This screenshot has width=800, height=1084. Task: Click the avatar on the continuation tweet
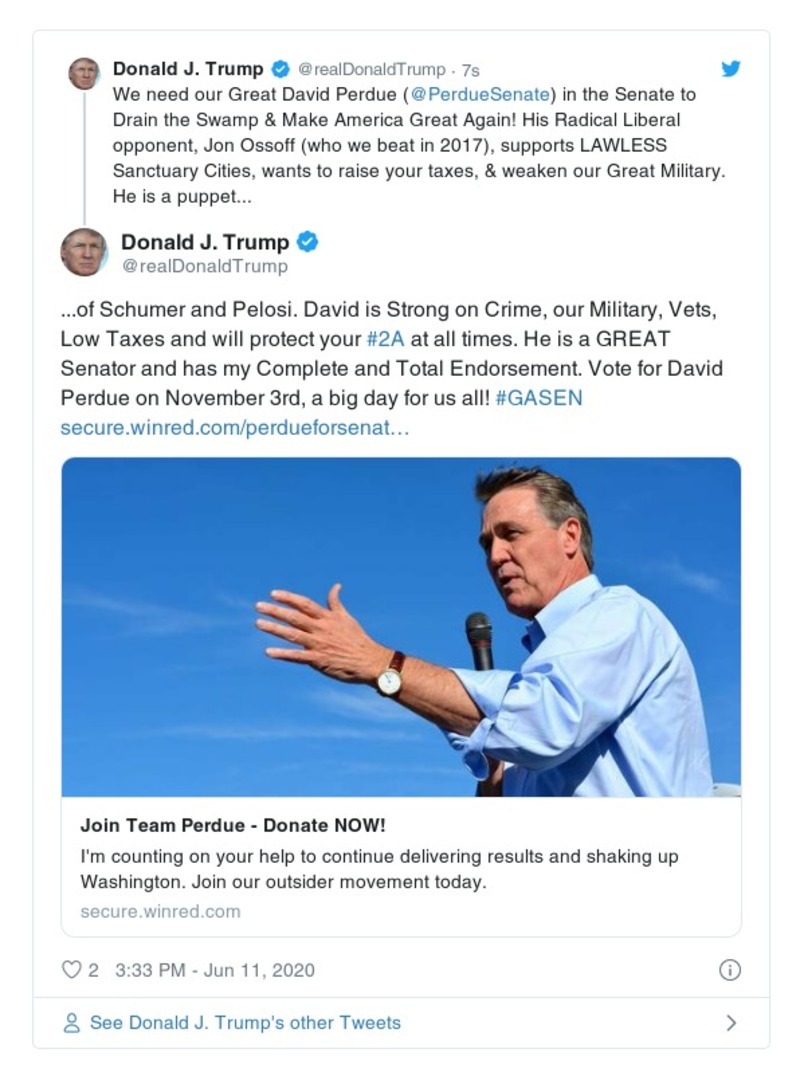pos(86,252)
